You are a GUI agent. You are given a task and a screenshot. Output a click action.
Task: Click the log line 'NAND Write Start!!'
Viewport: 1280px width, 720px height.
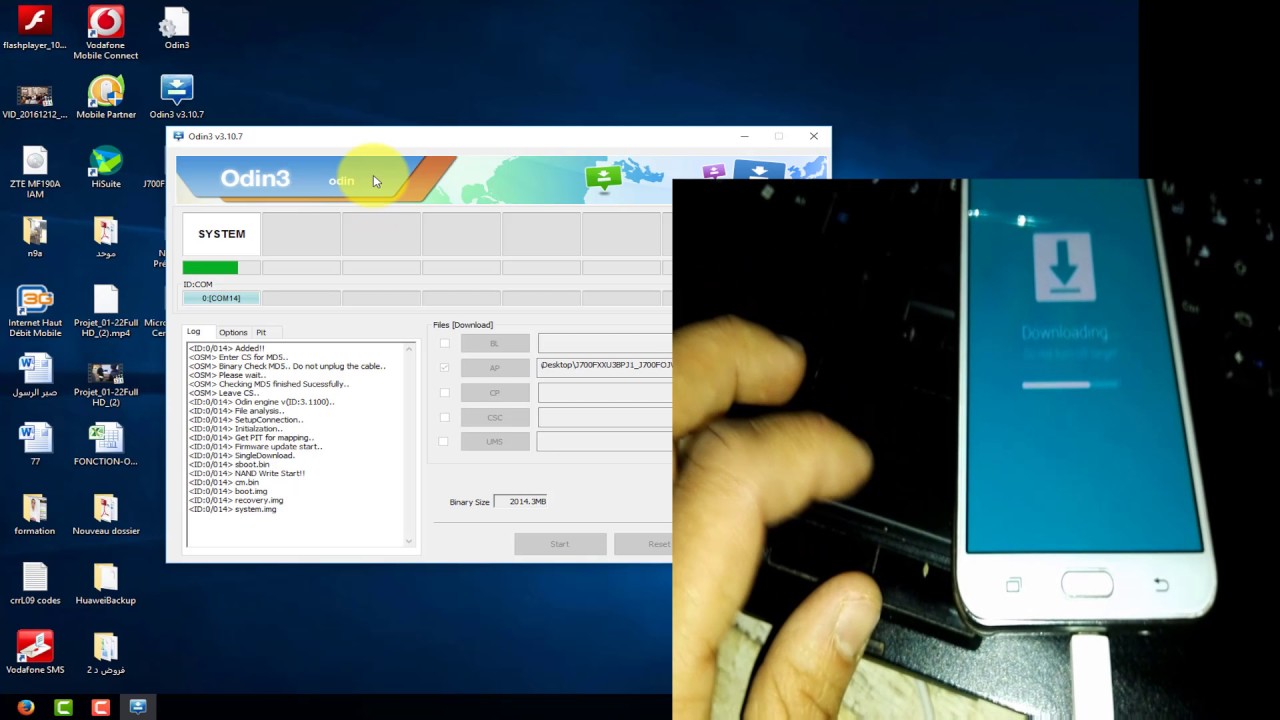pos(247,473)
